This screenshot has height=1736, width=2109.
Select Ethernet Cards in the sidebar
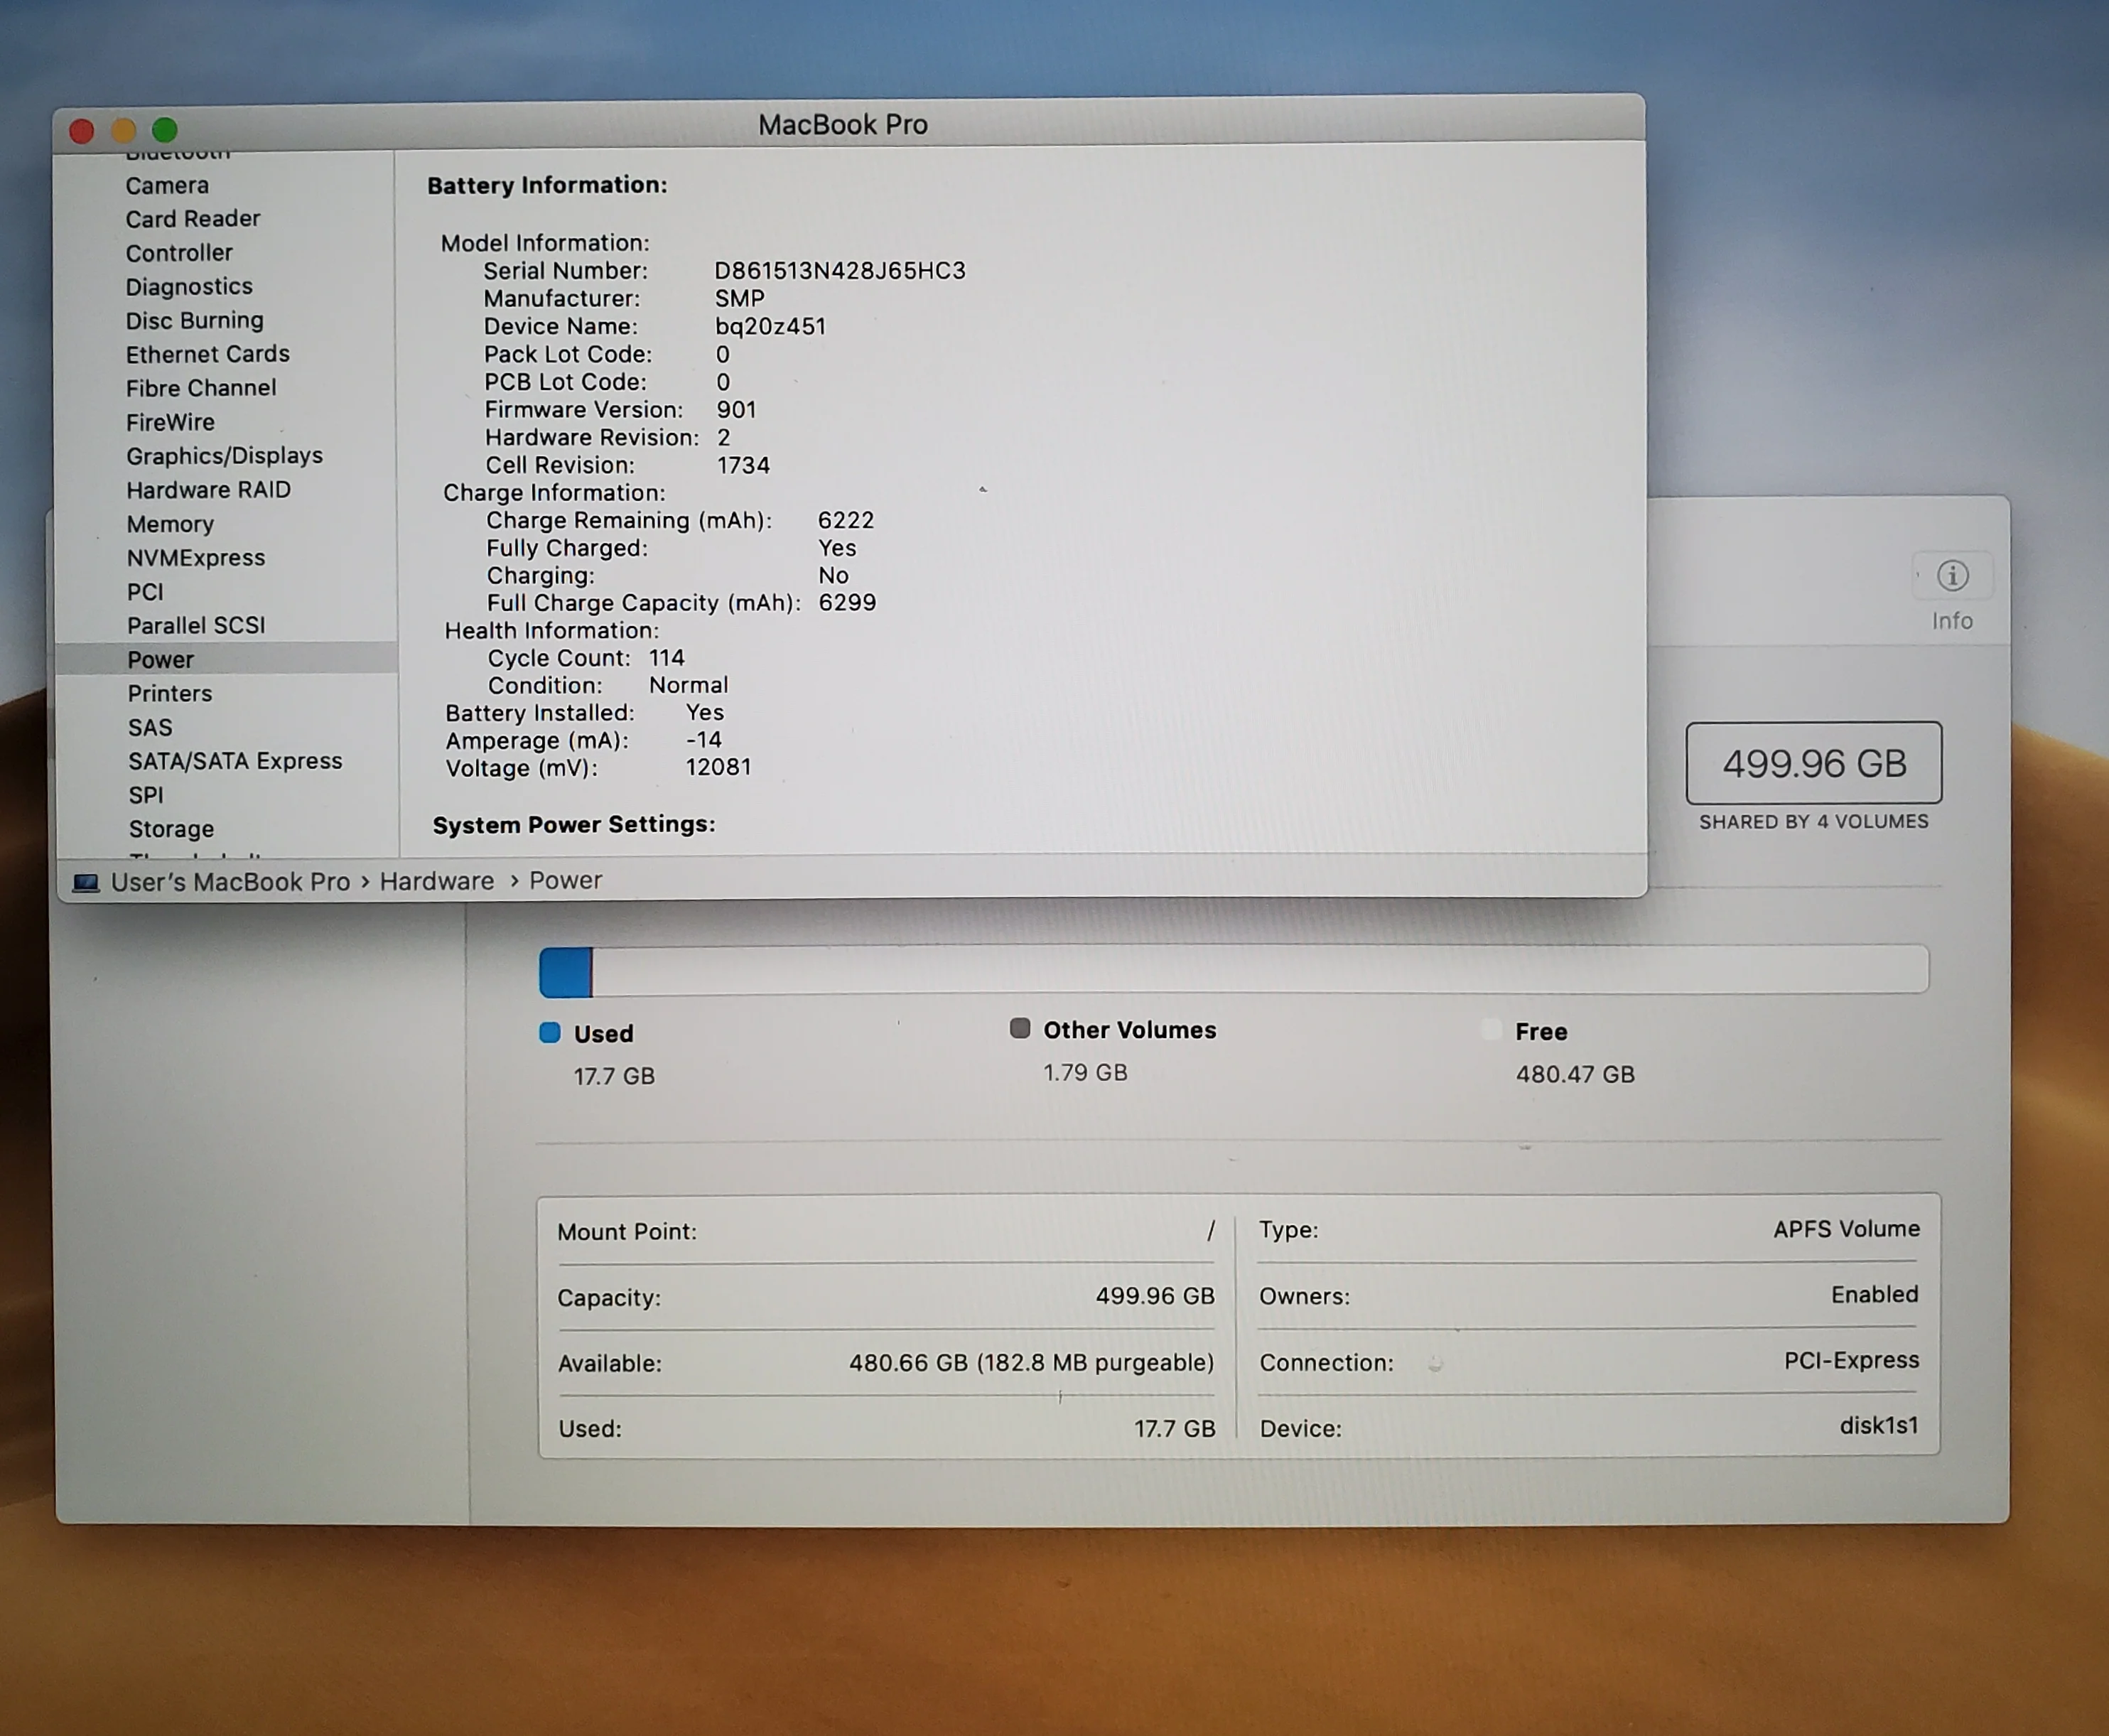[208, 354]
